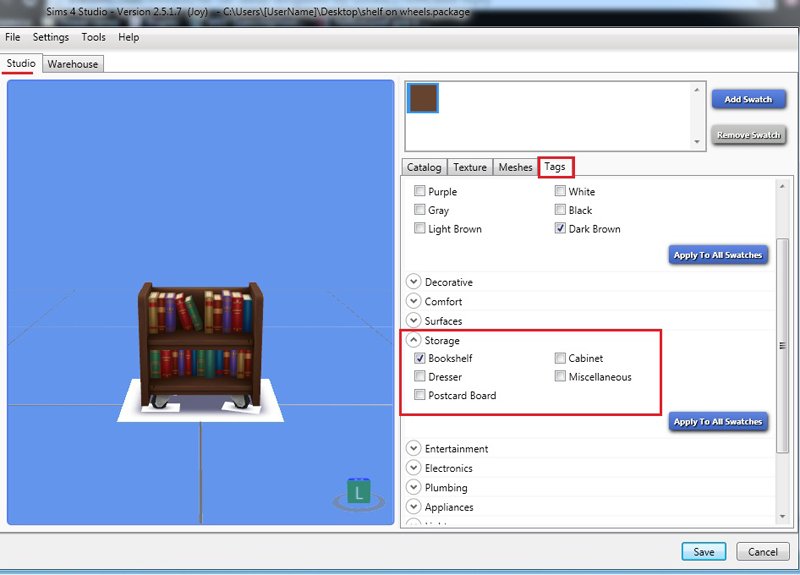
Task: Open the Meshes tab
Action: (x=515, y=167)
